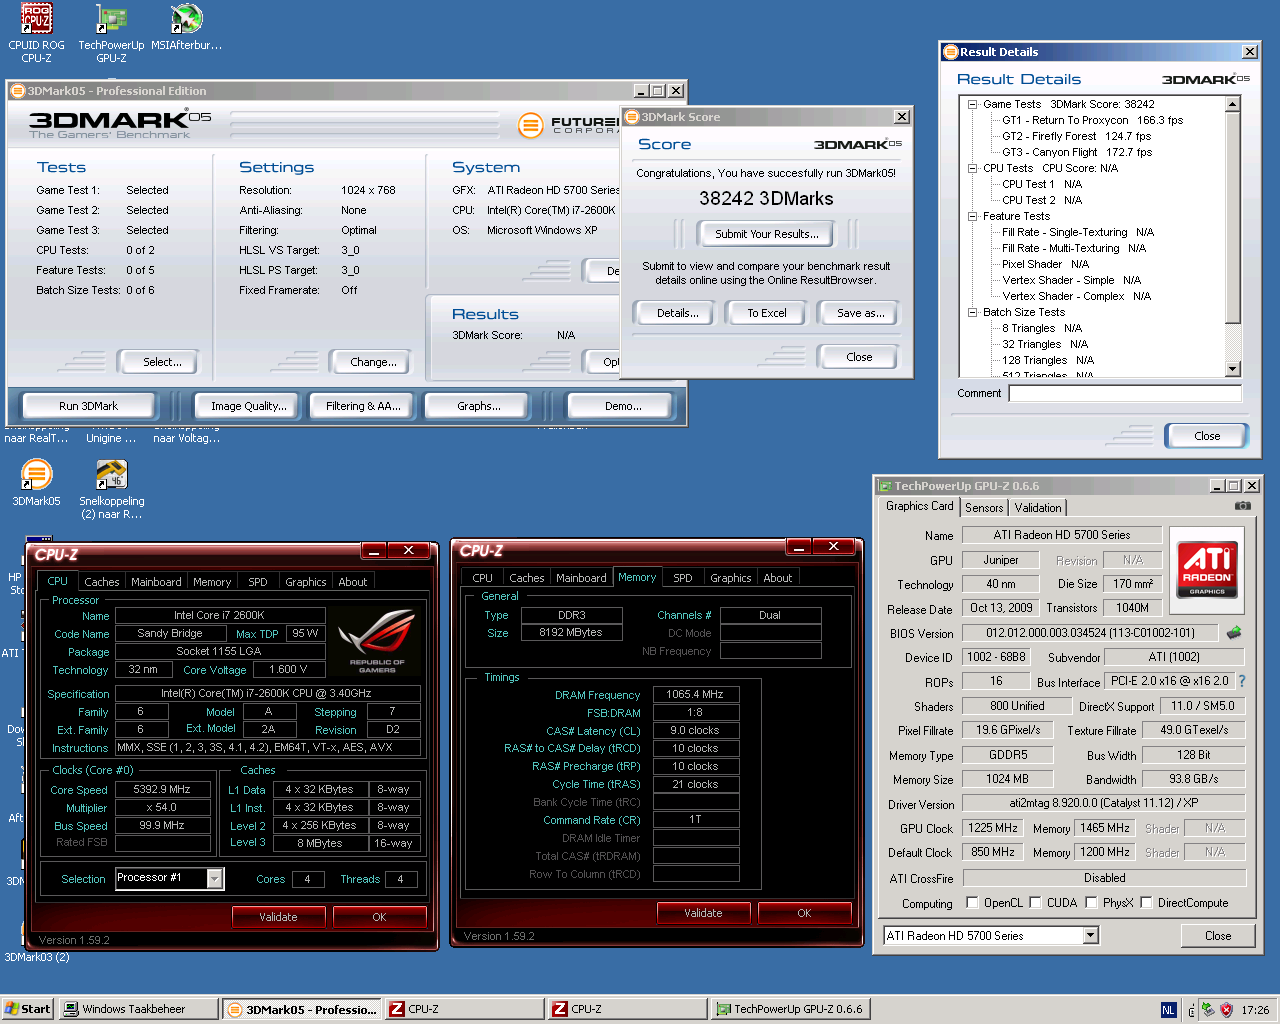Click the Select... button under Tests
The image size is (1280, 1024).
[x=162, y=362]
